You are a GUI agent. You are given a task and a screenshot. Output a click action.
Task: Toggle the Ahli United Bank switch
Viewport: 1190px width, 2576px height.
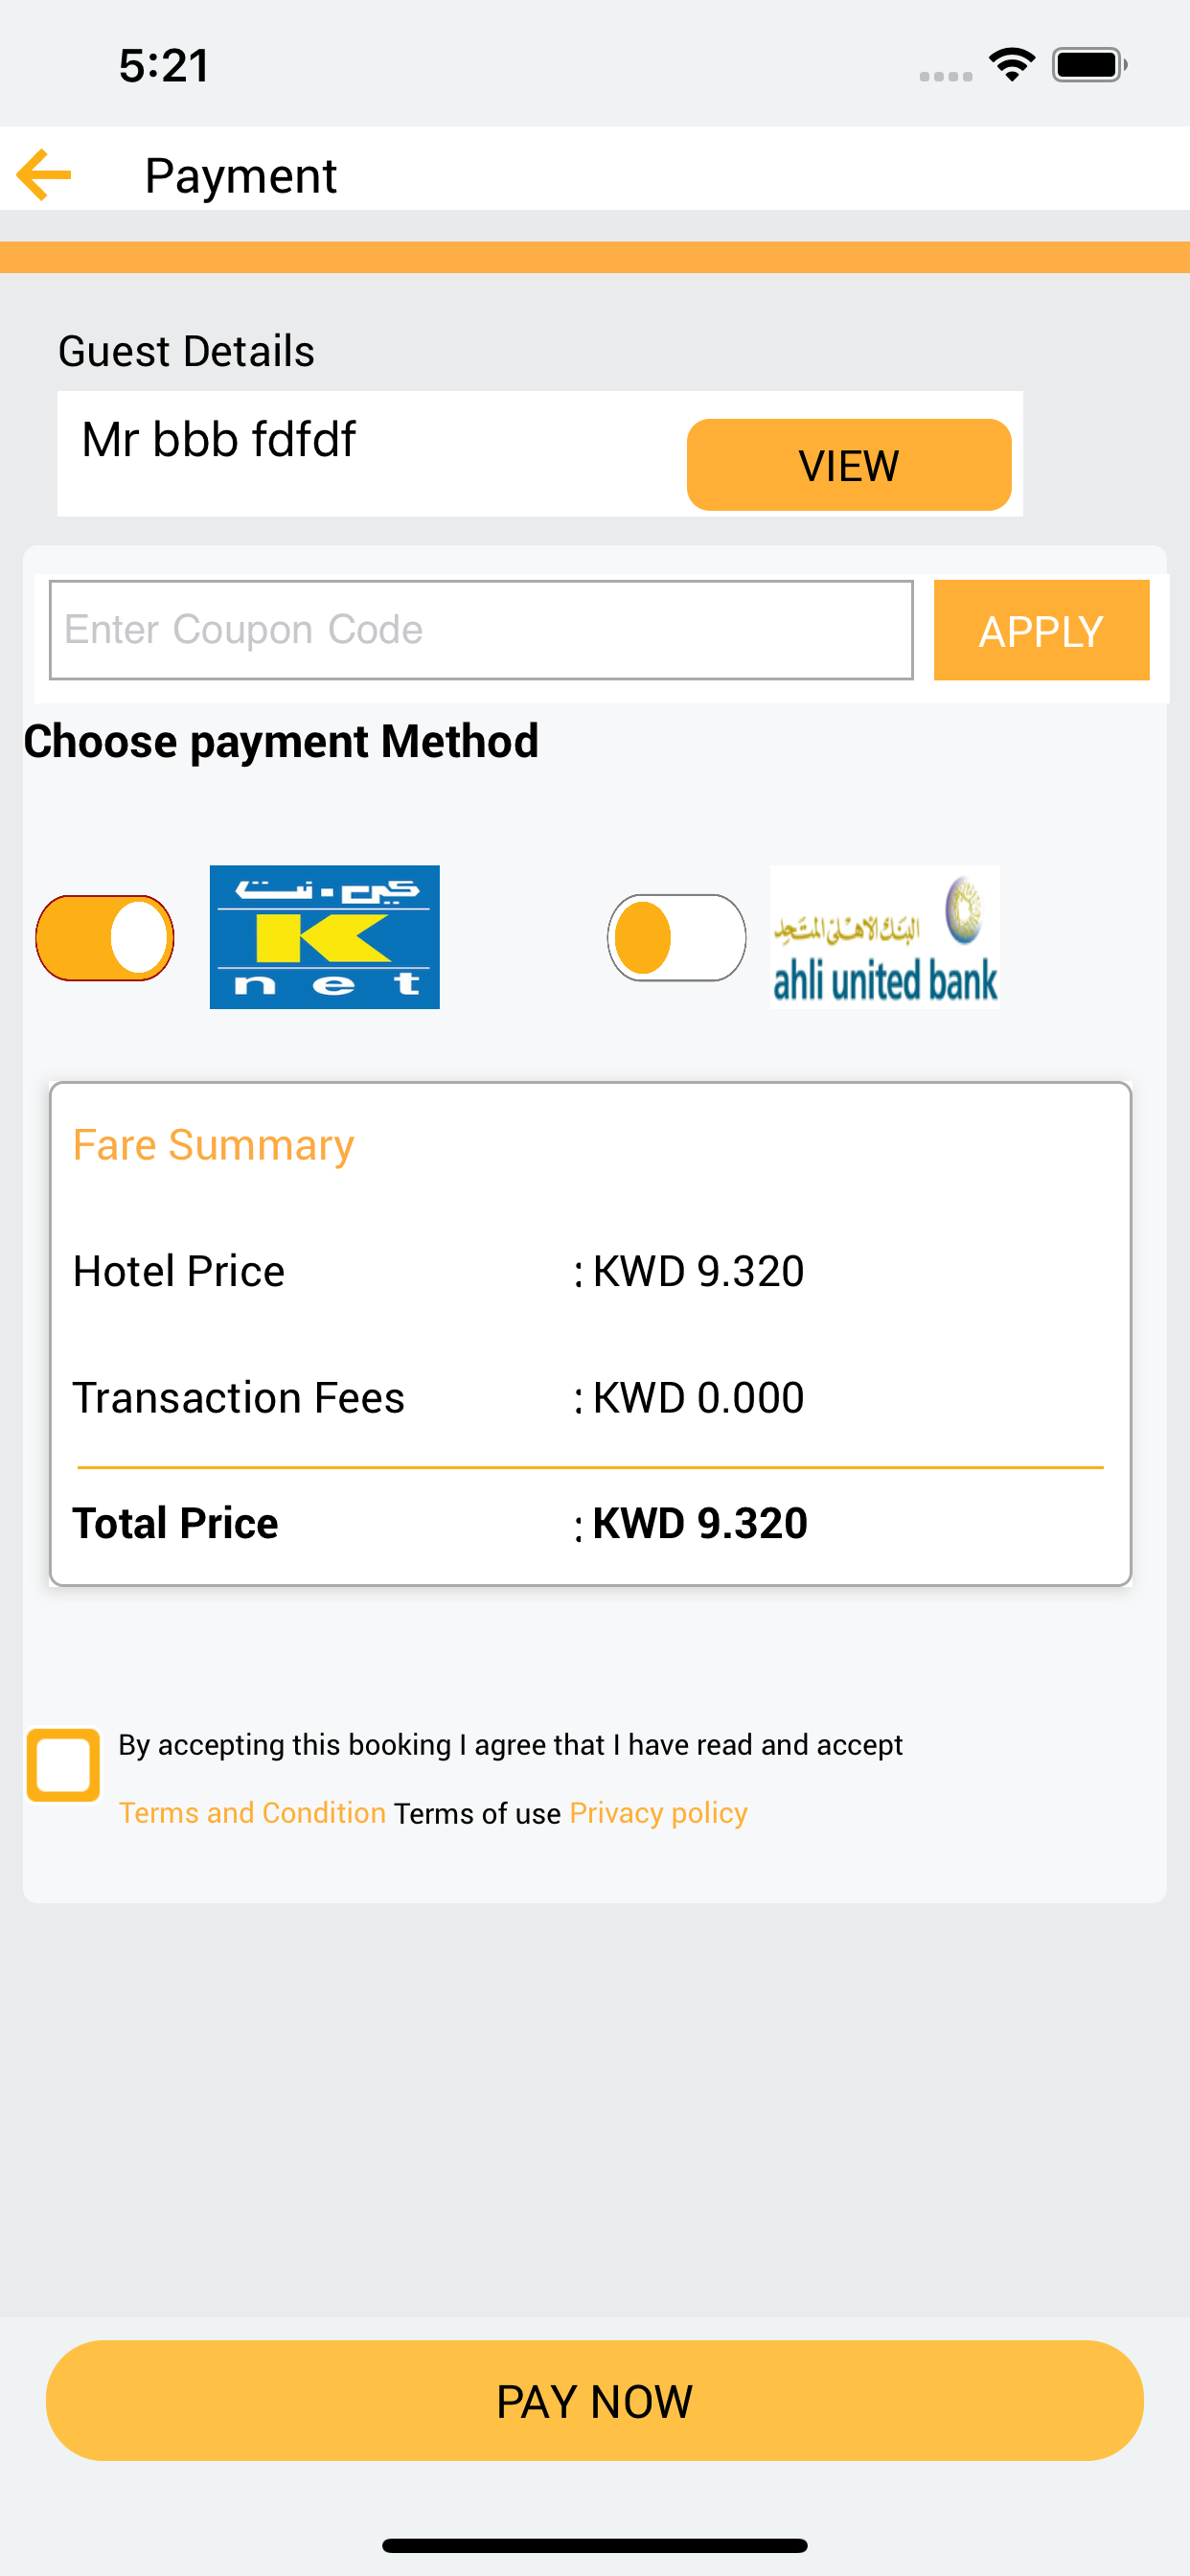[677, 938]
